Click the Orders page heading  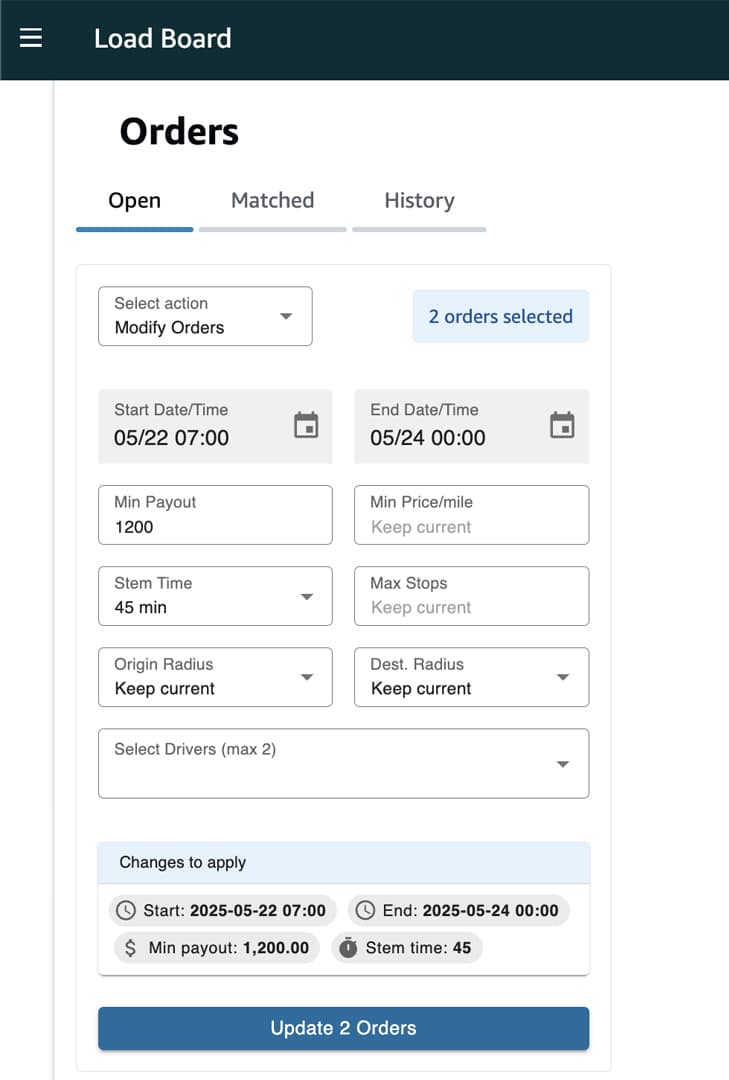coord(179,132)
